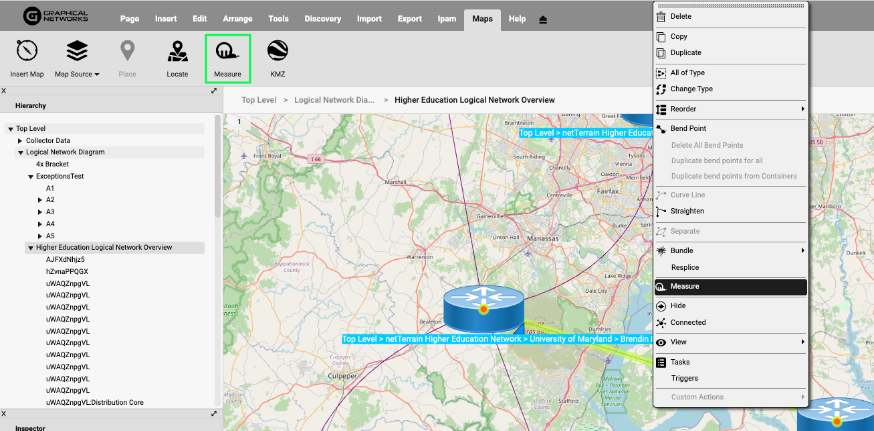Click the KMZ globe icon
The width and height of the screenshot is (874, 431).
pos(278,51)
